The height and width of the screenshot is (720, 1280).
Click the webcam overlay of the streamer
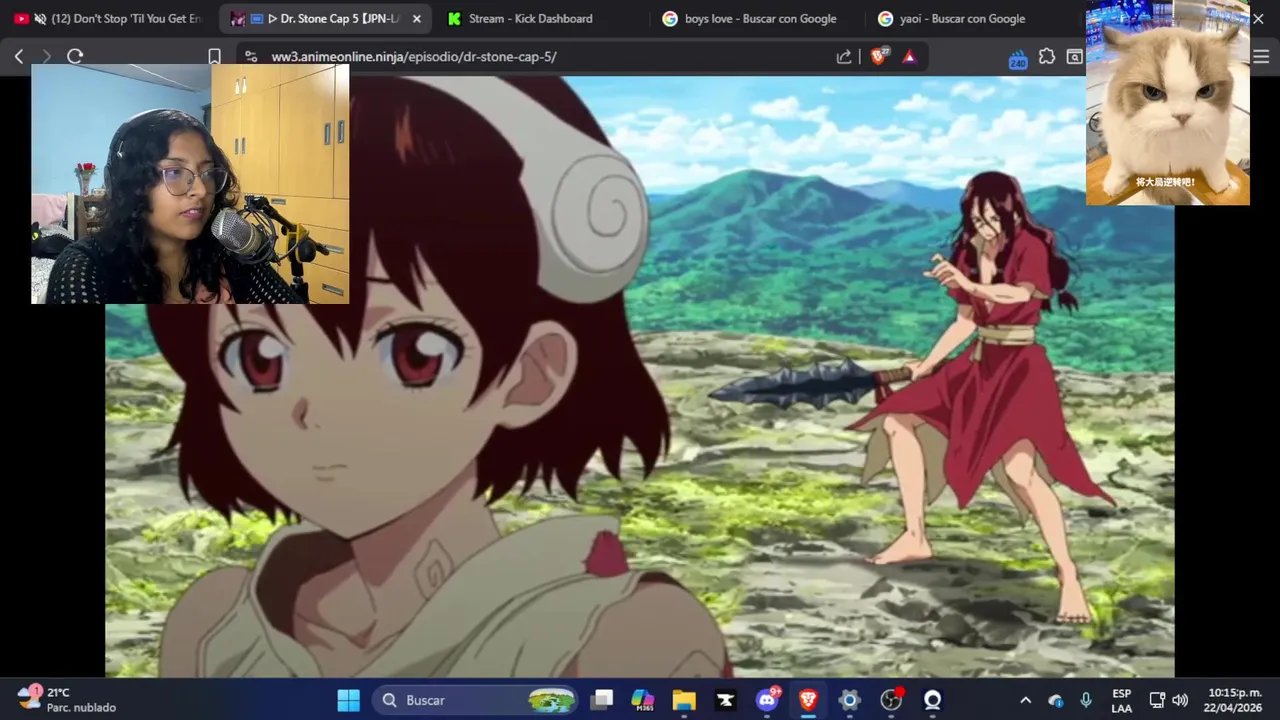click(190, 184)
